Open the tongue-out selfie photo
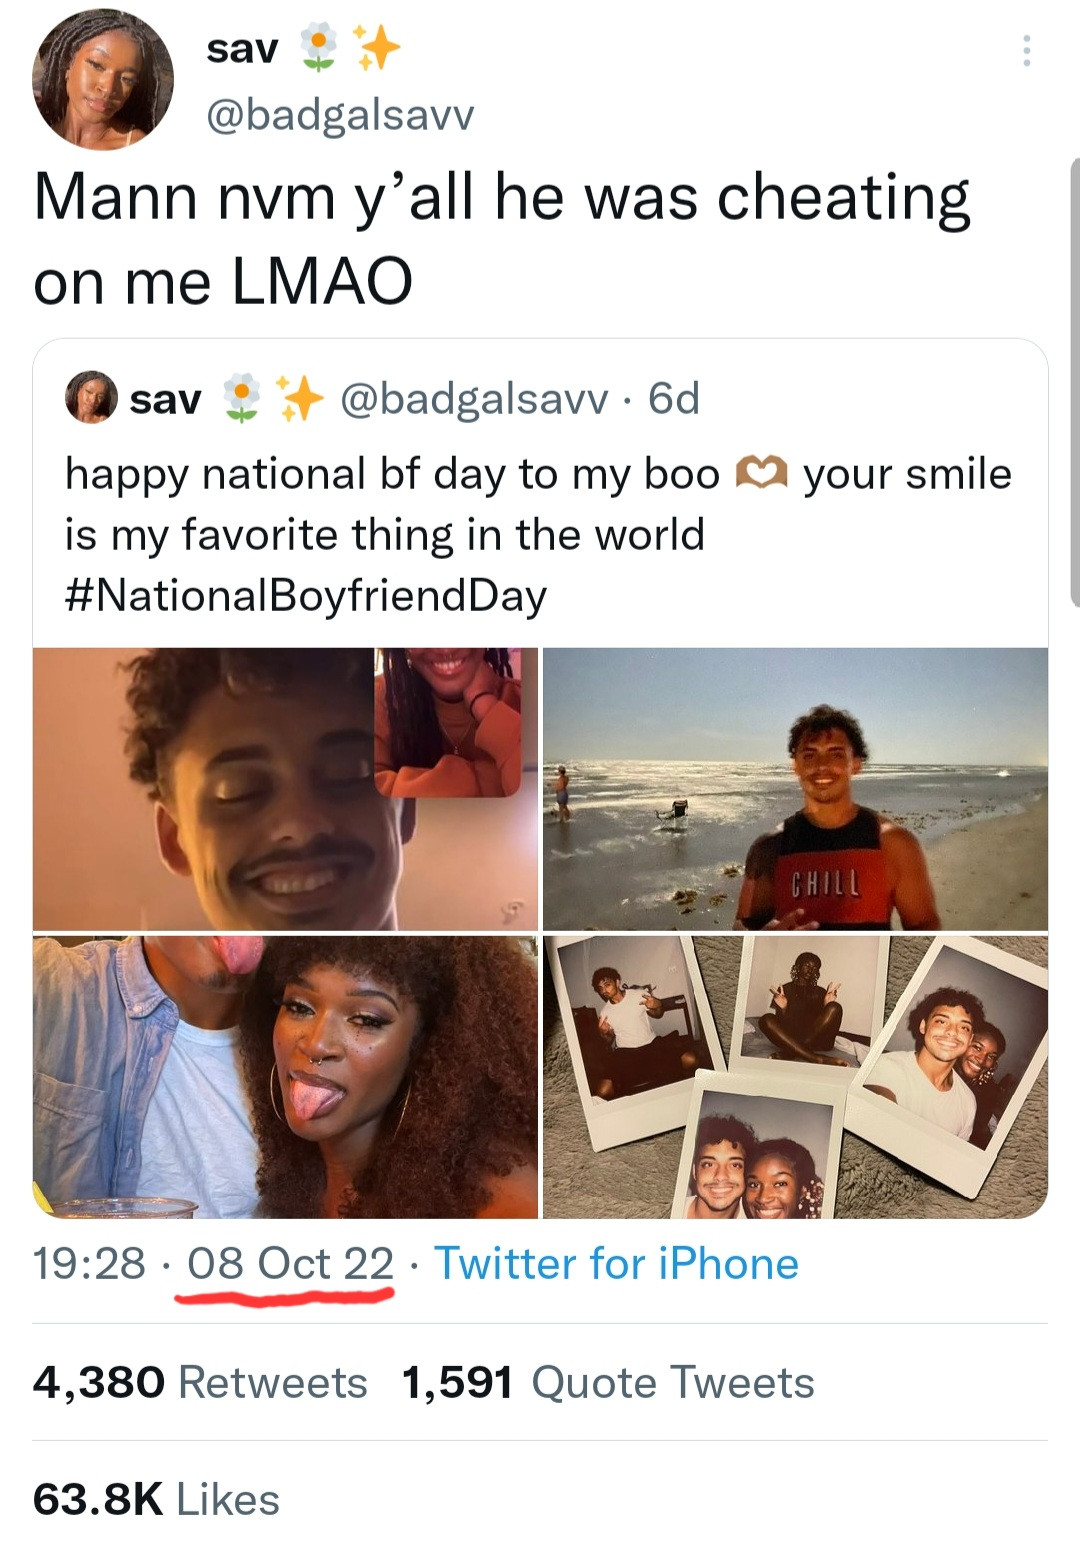1080x1541 pixels. 285,1077
